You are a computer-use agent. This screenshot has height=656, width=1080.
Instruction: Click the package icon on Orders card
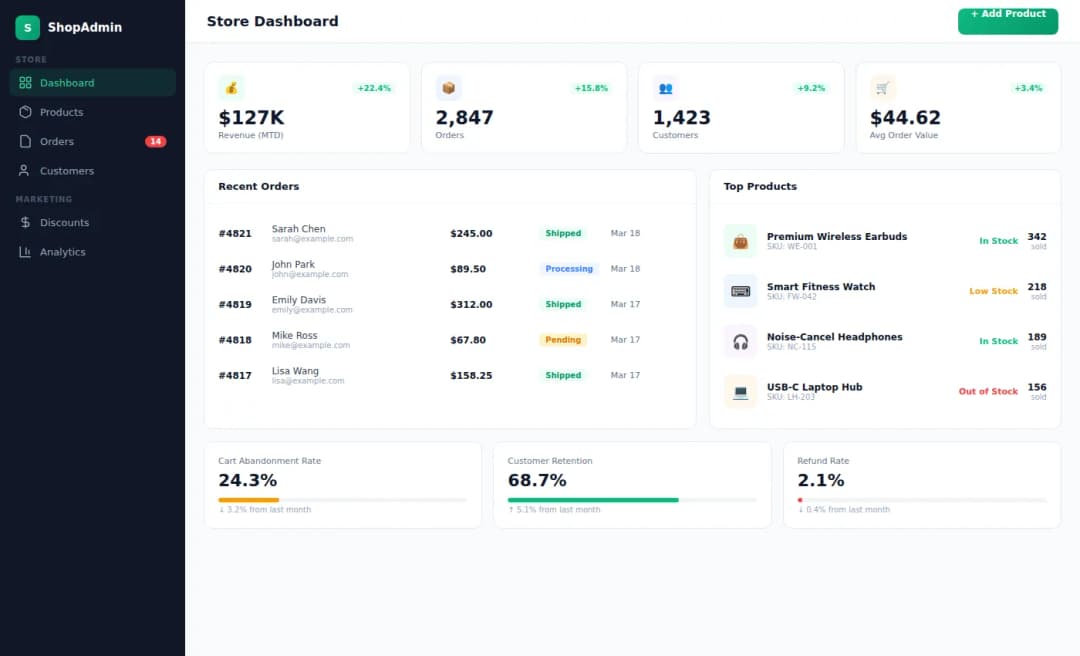449,88
